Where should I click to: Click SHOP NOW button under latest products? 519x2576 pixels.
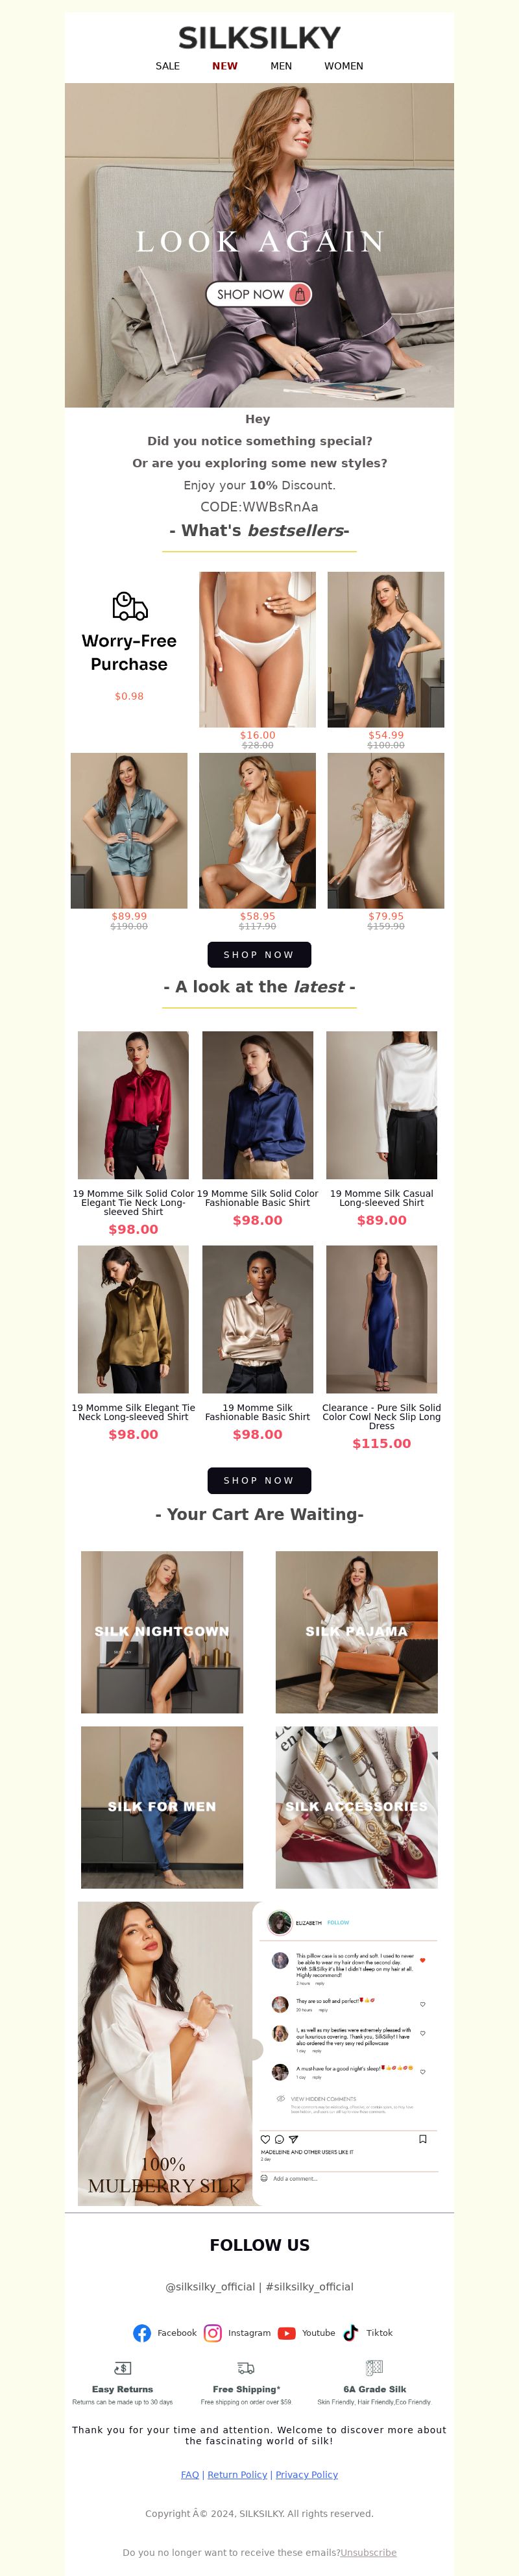click(x=259, y=1480)
